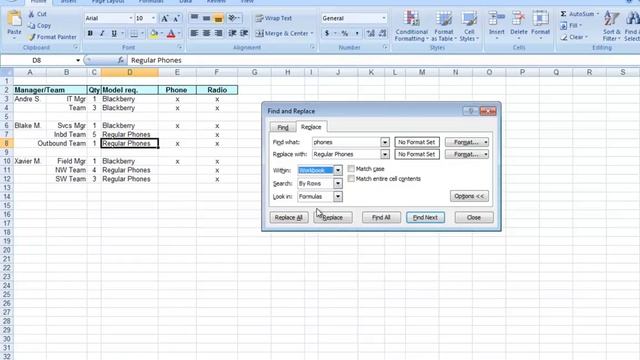The image size is (640, 360).
Task: Open Sort & Filter menu
Action: pyautogui.click(x=611, y=26)
